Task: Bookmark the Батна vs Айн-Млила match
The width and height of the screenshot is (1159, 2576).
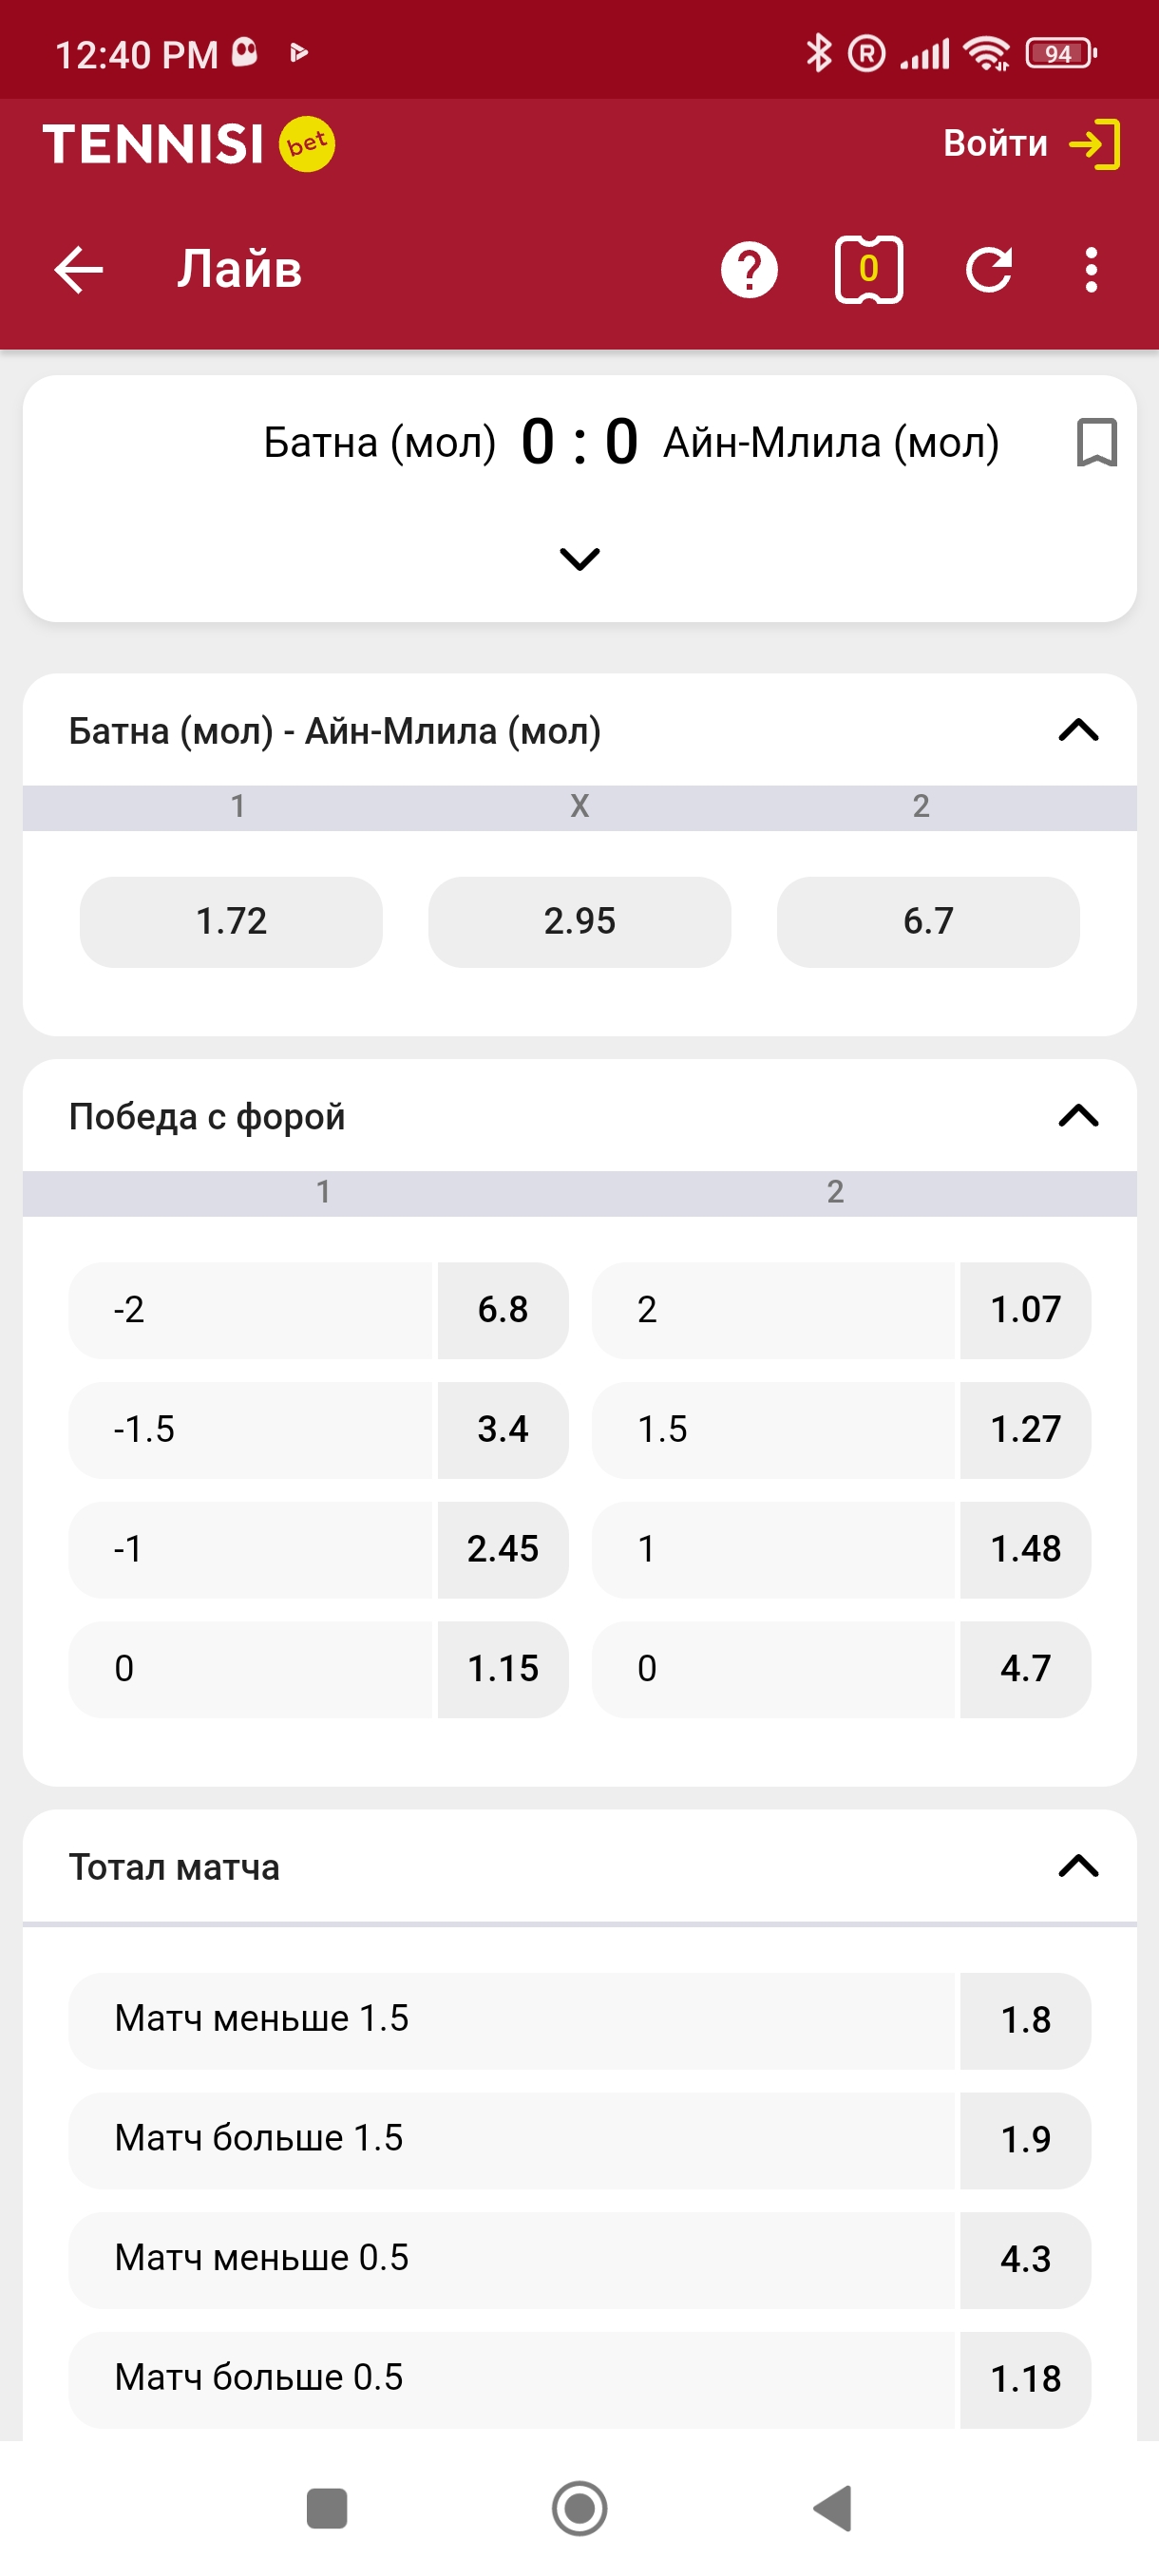Action: click(x=1096, y=443)
